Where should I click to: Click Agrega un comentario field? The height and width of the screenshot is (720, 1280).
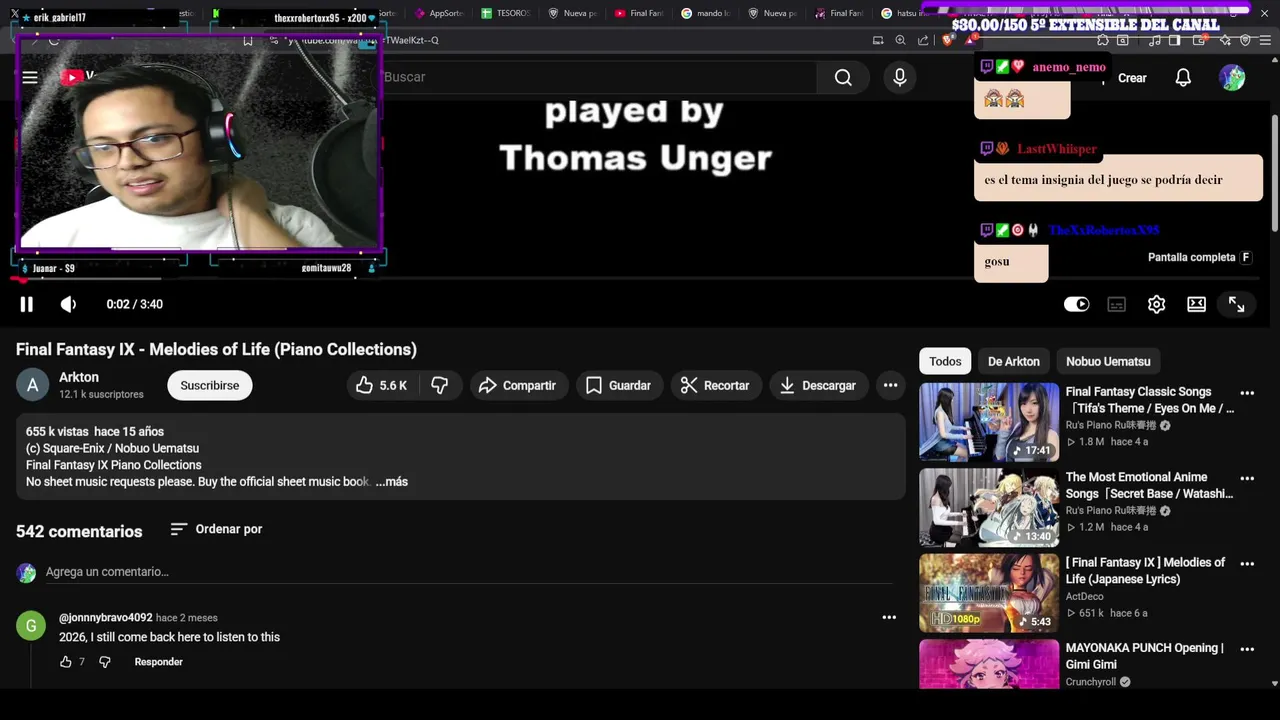click(x=469, y=572)
